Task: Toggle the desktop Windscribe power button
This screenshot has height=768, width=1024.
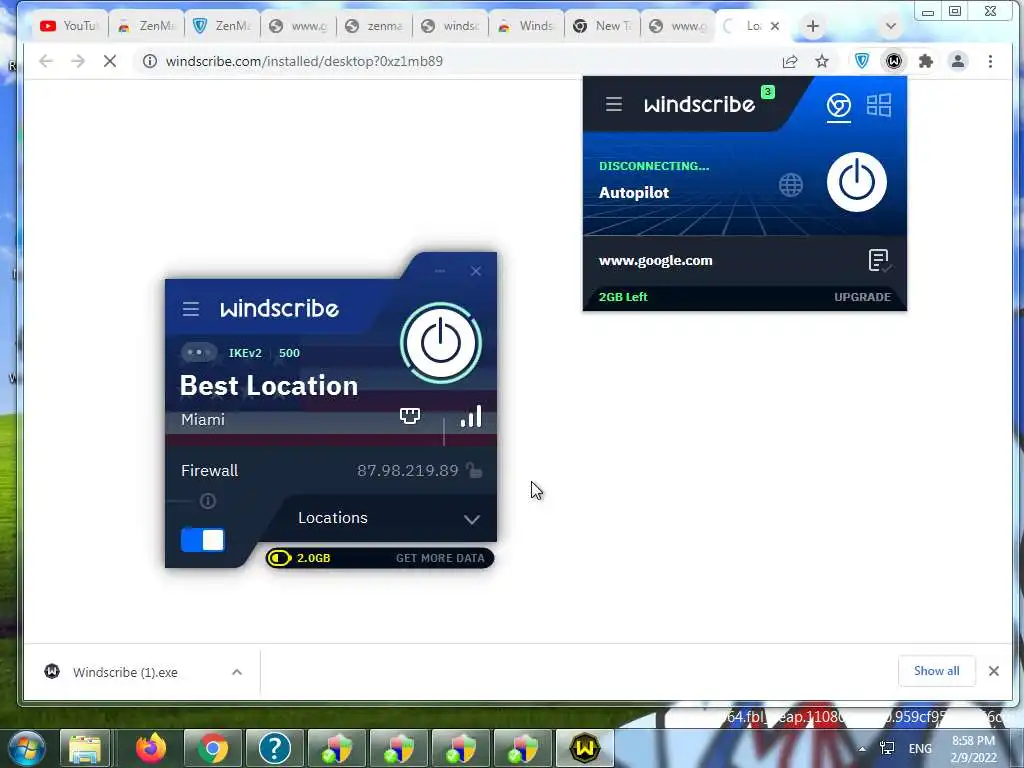Action: coord(441,343)
